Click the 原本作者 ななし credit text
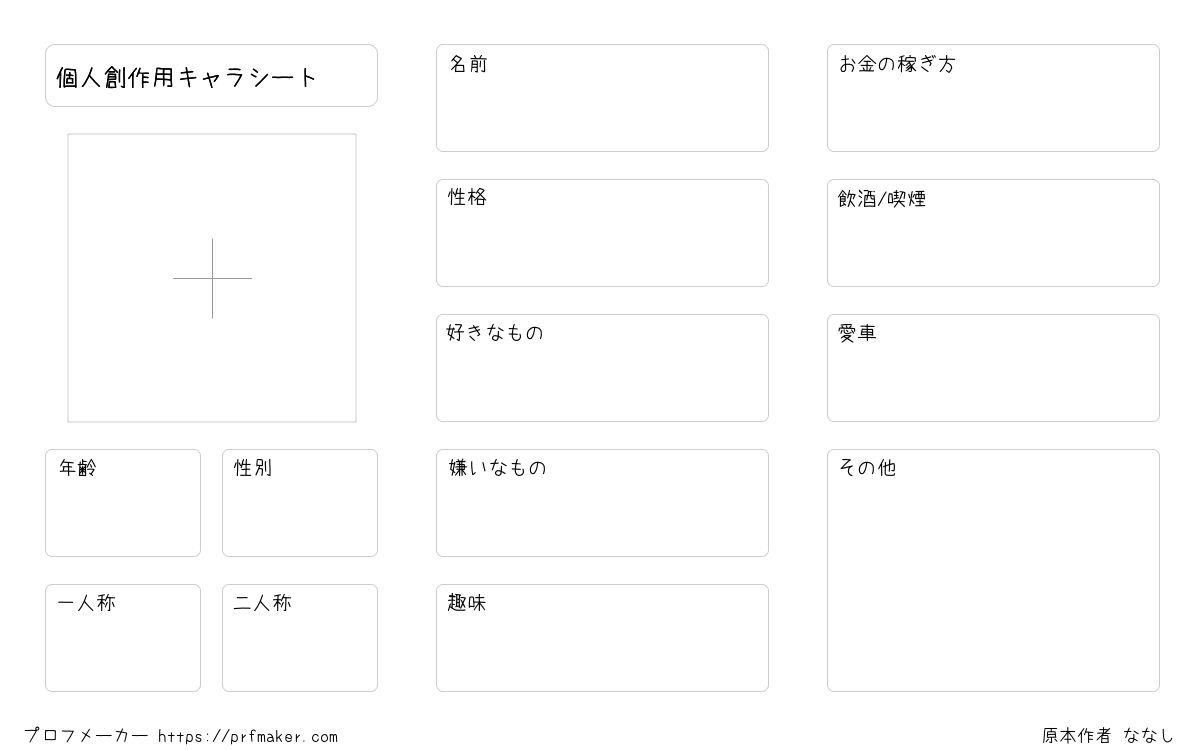The width and height of the screenshot is (1200, 750). point(1108,736)
